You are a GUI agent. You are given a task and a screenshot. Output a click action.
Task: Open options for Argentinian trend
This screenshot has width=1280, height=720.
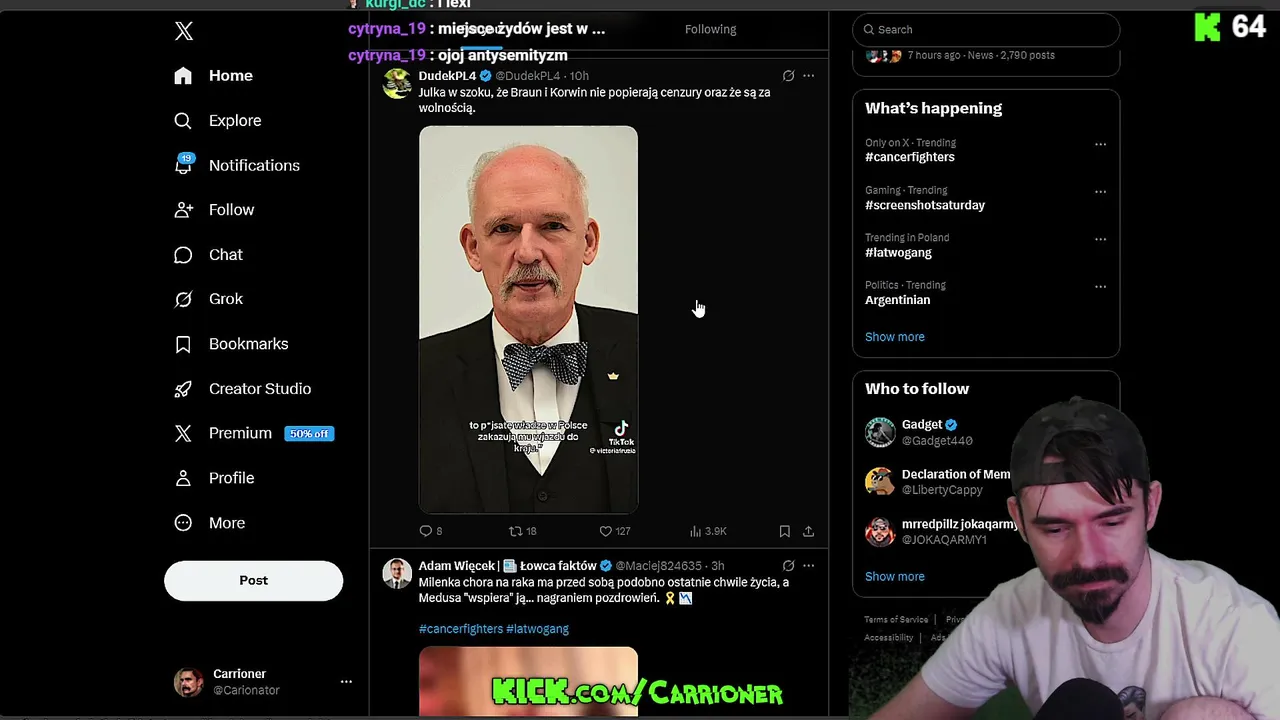point(1100,287)
